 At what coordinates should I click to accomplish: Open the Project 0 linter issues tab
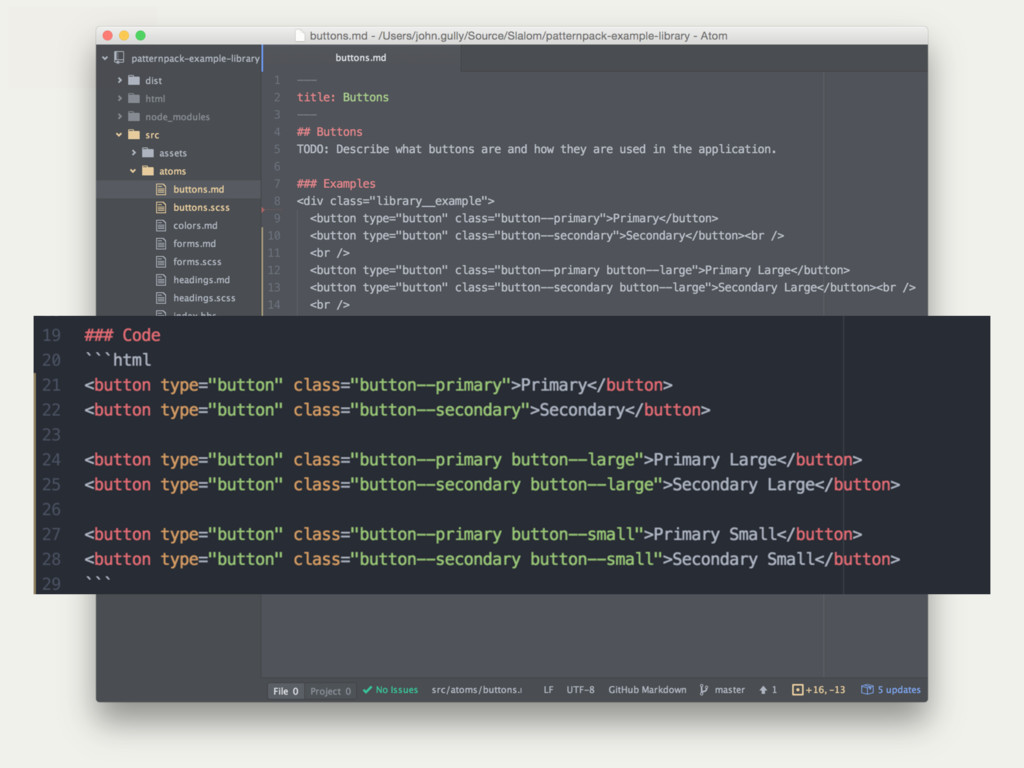tap(330, 691)
